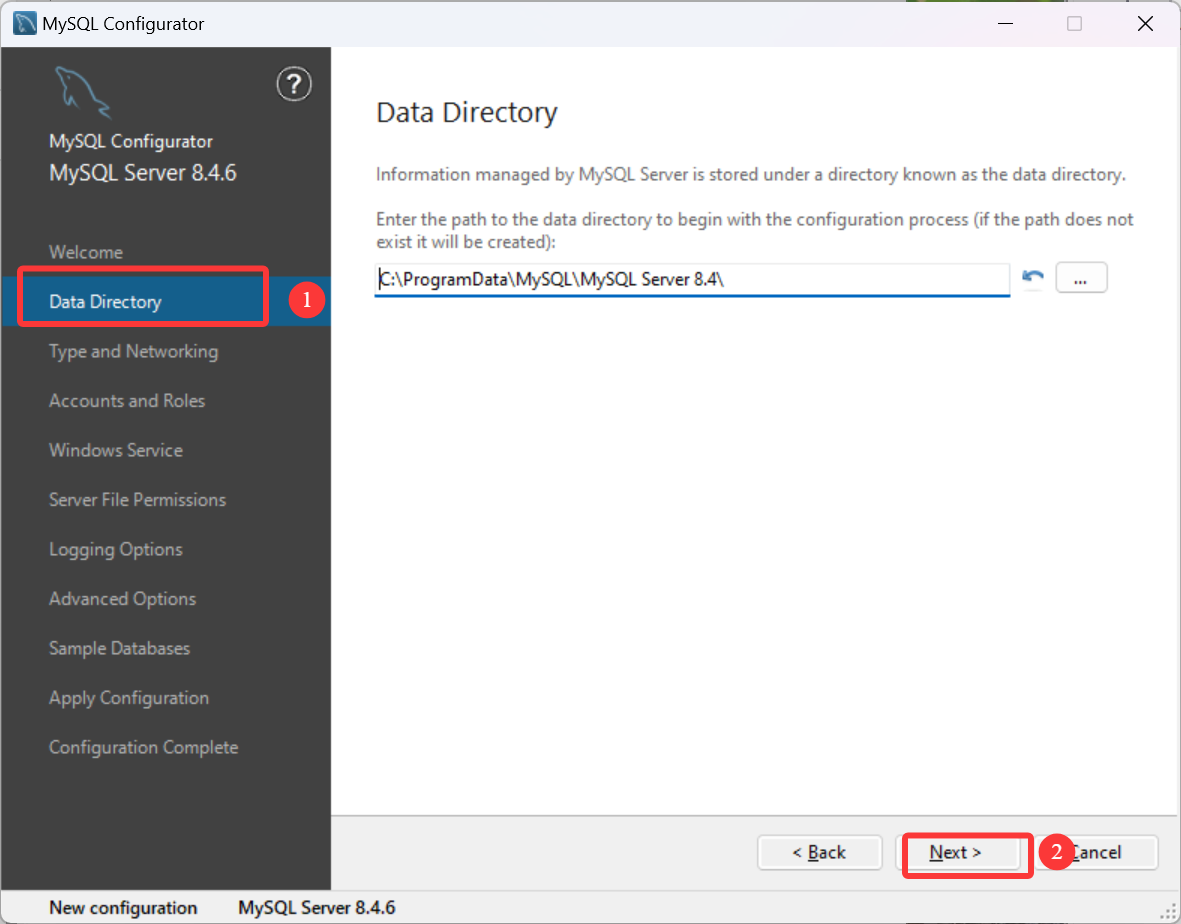Click the MySQL Configurator title bar icon

24,23
